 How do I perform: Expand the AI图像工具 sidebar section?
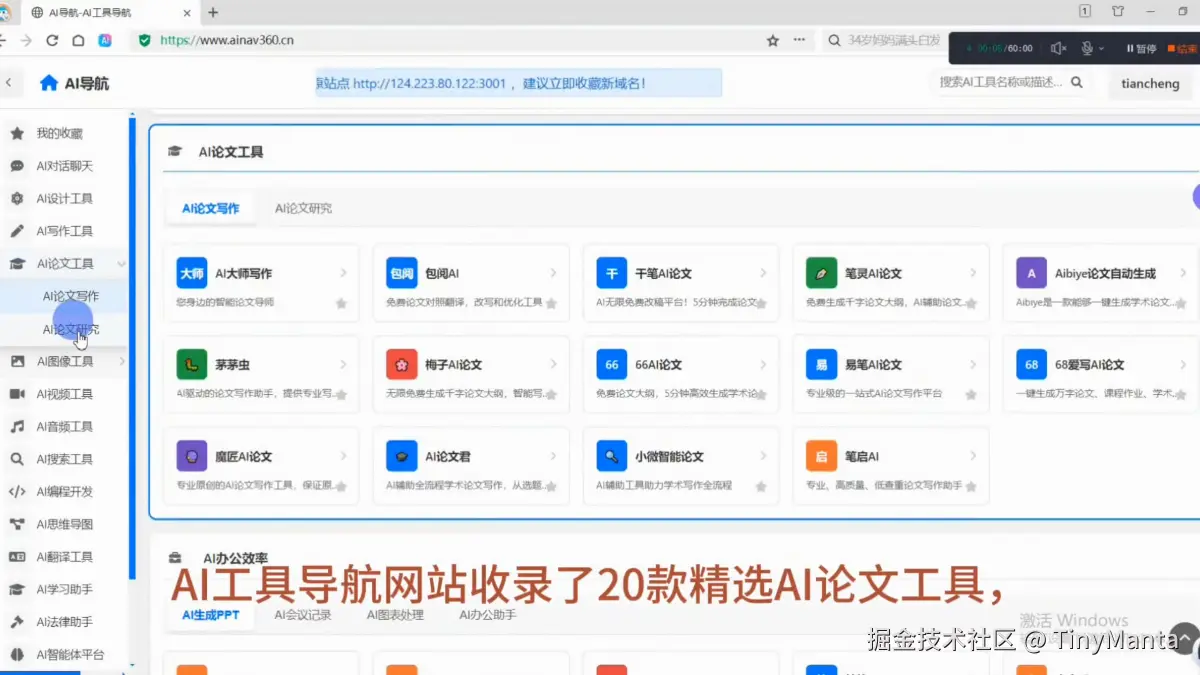point(122,361)
